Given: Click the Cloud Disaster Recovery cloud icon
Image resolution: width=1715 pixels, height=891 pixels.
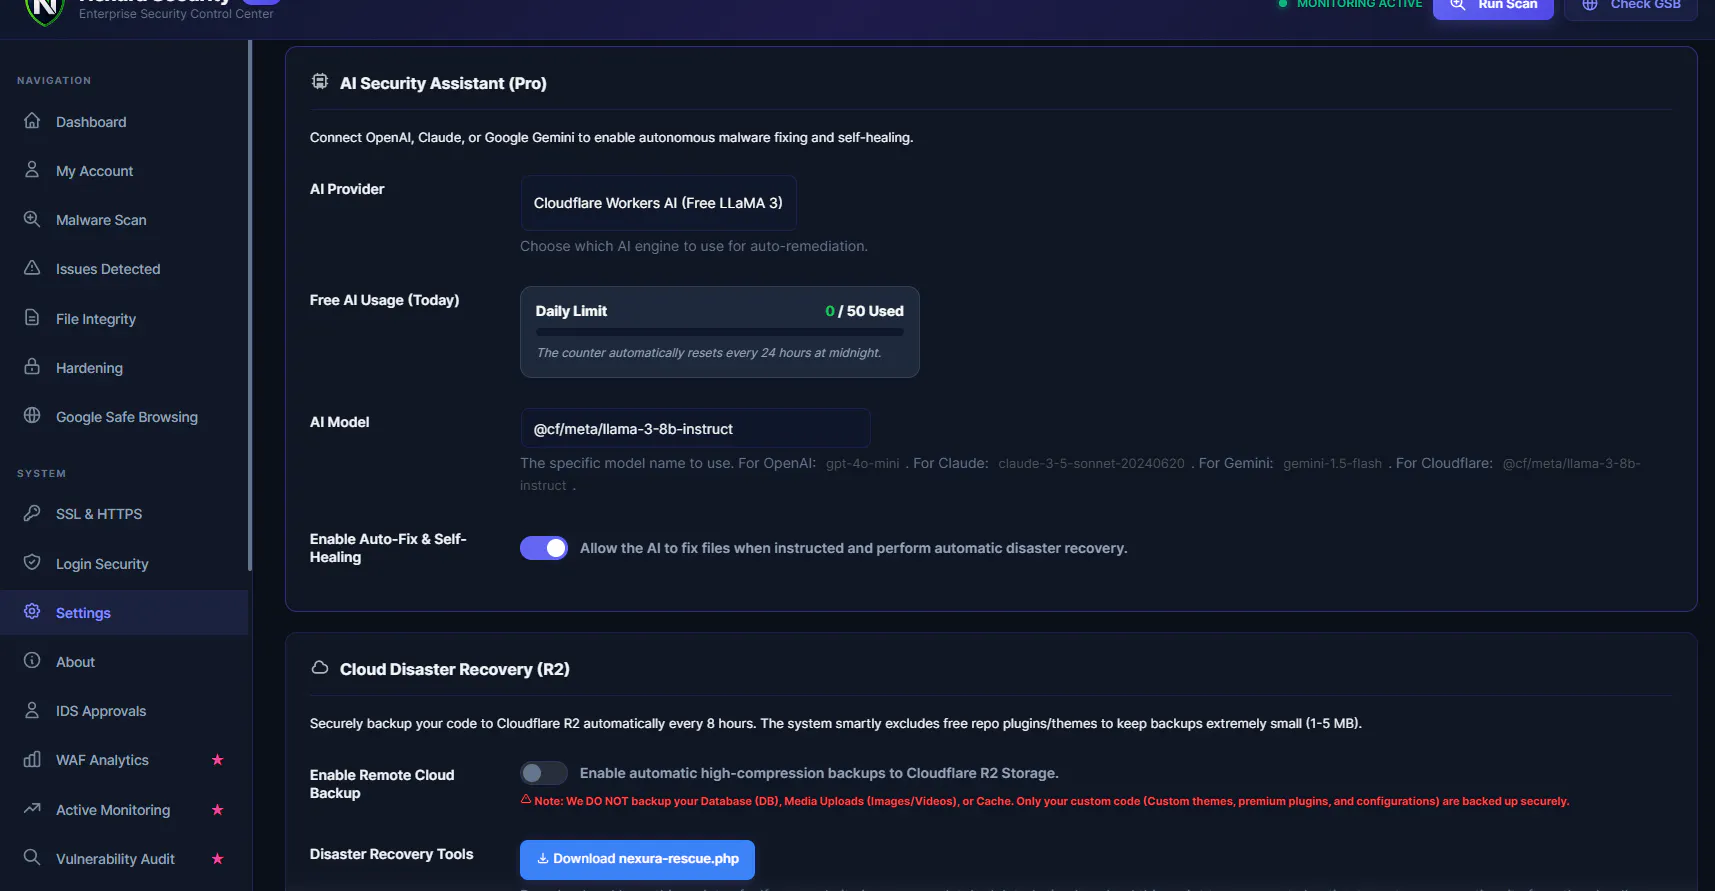Looking at the screenshot, I should (x=320, y=668).
